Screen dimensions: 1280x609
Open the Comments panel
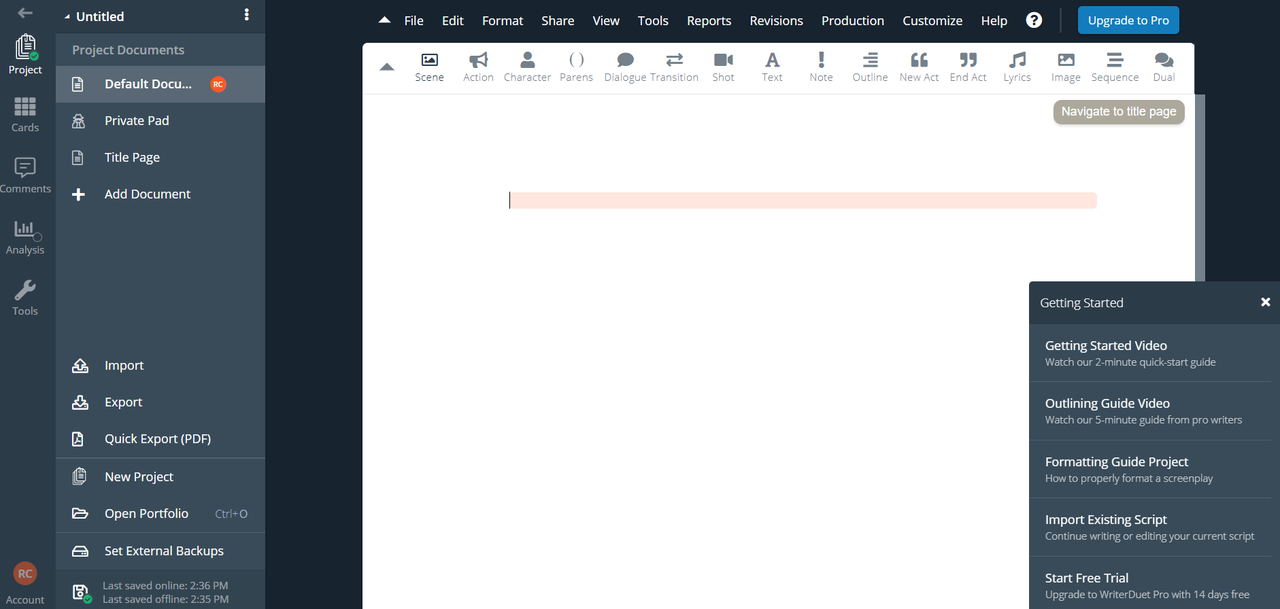(x=25, y=176)
